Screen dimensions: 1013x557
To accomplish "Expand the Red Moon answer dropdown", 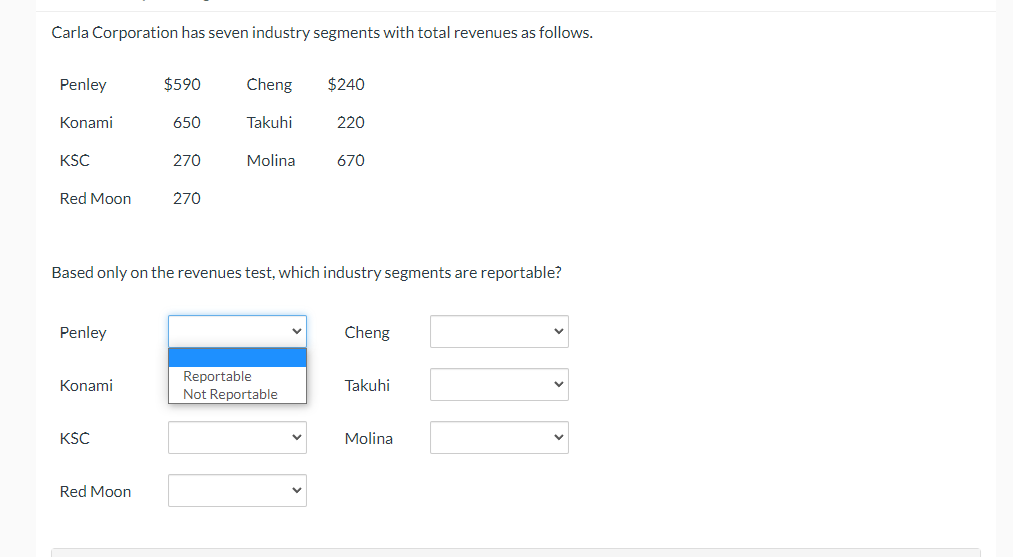I will tap(237, 491).
